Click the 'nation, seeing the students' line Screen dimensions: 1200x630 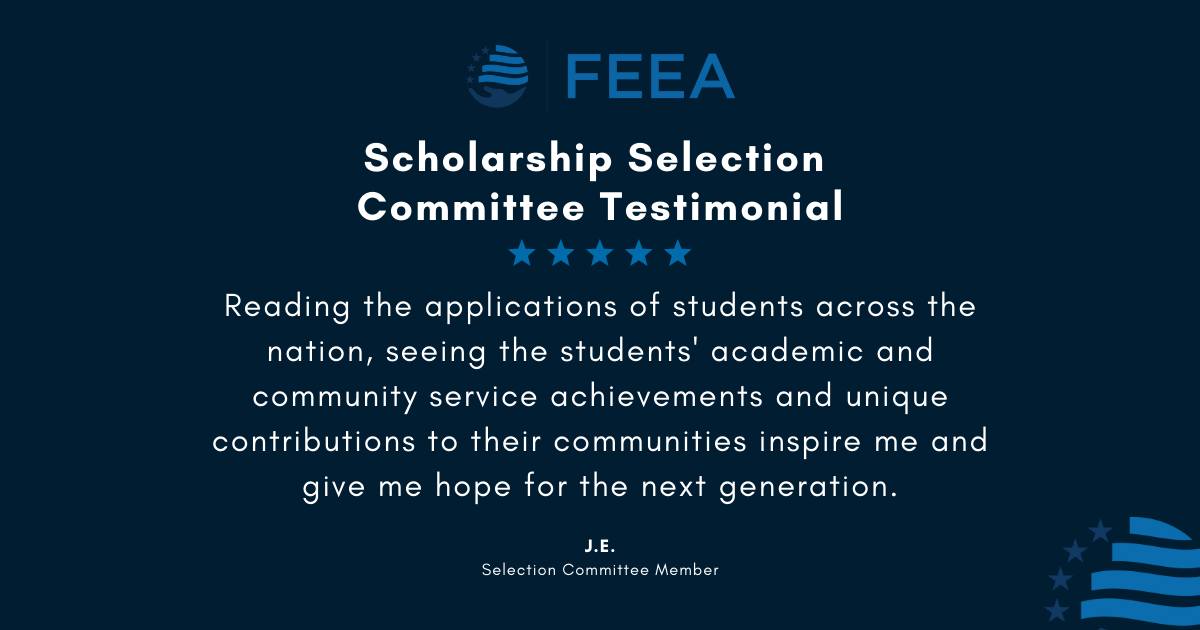600,353
